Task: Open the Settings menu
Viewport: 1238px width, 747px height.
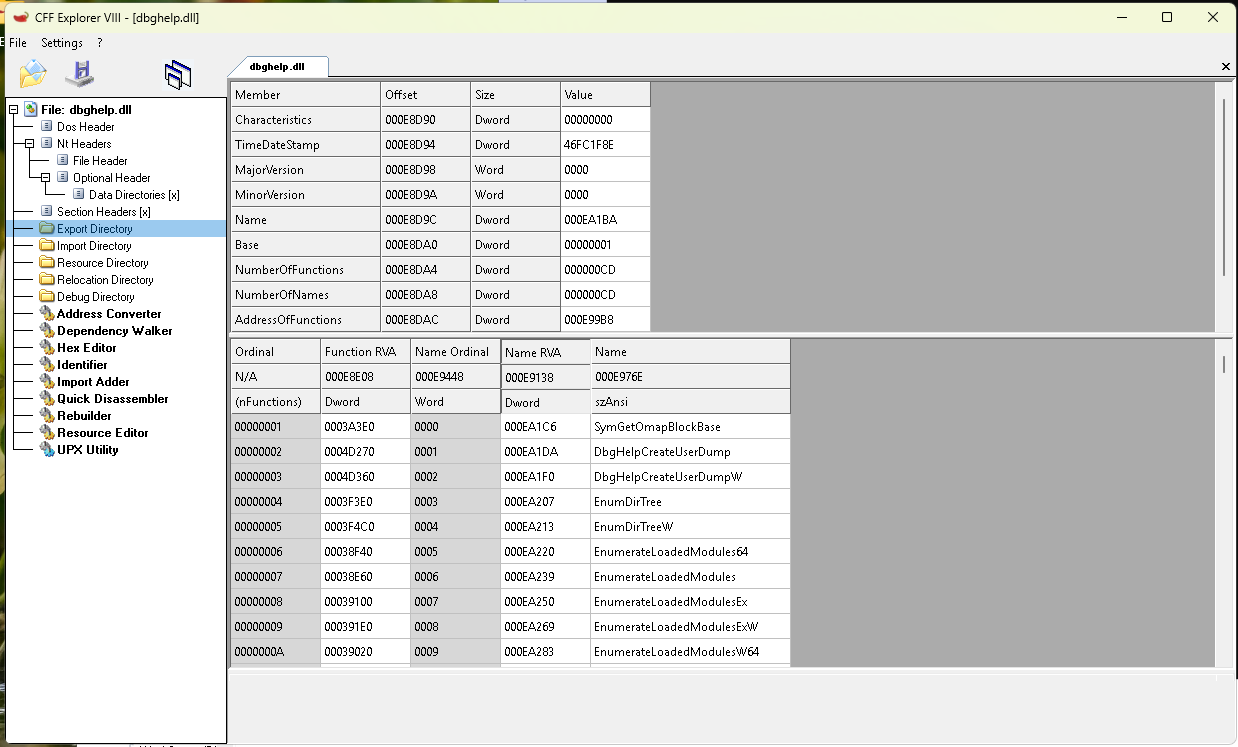Action: click(62, 43)
